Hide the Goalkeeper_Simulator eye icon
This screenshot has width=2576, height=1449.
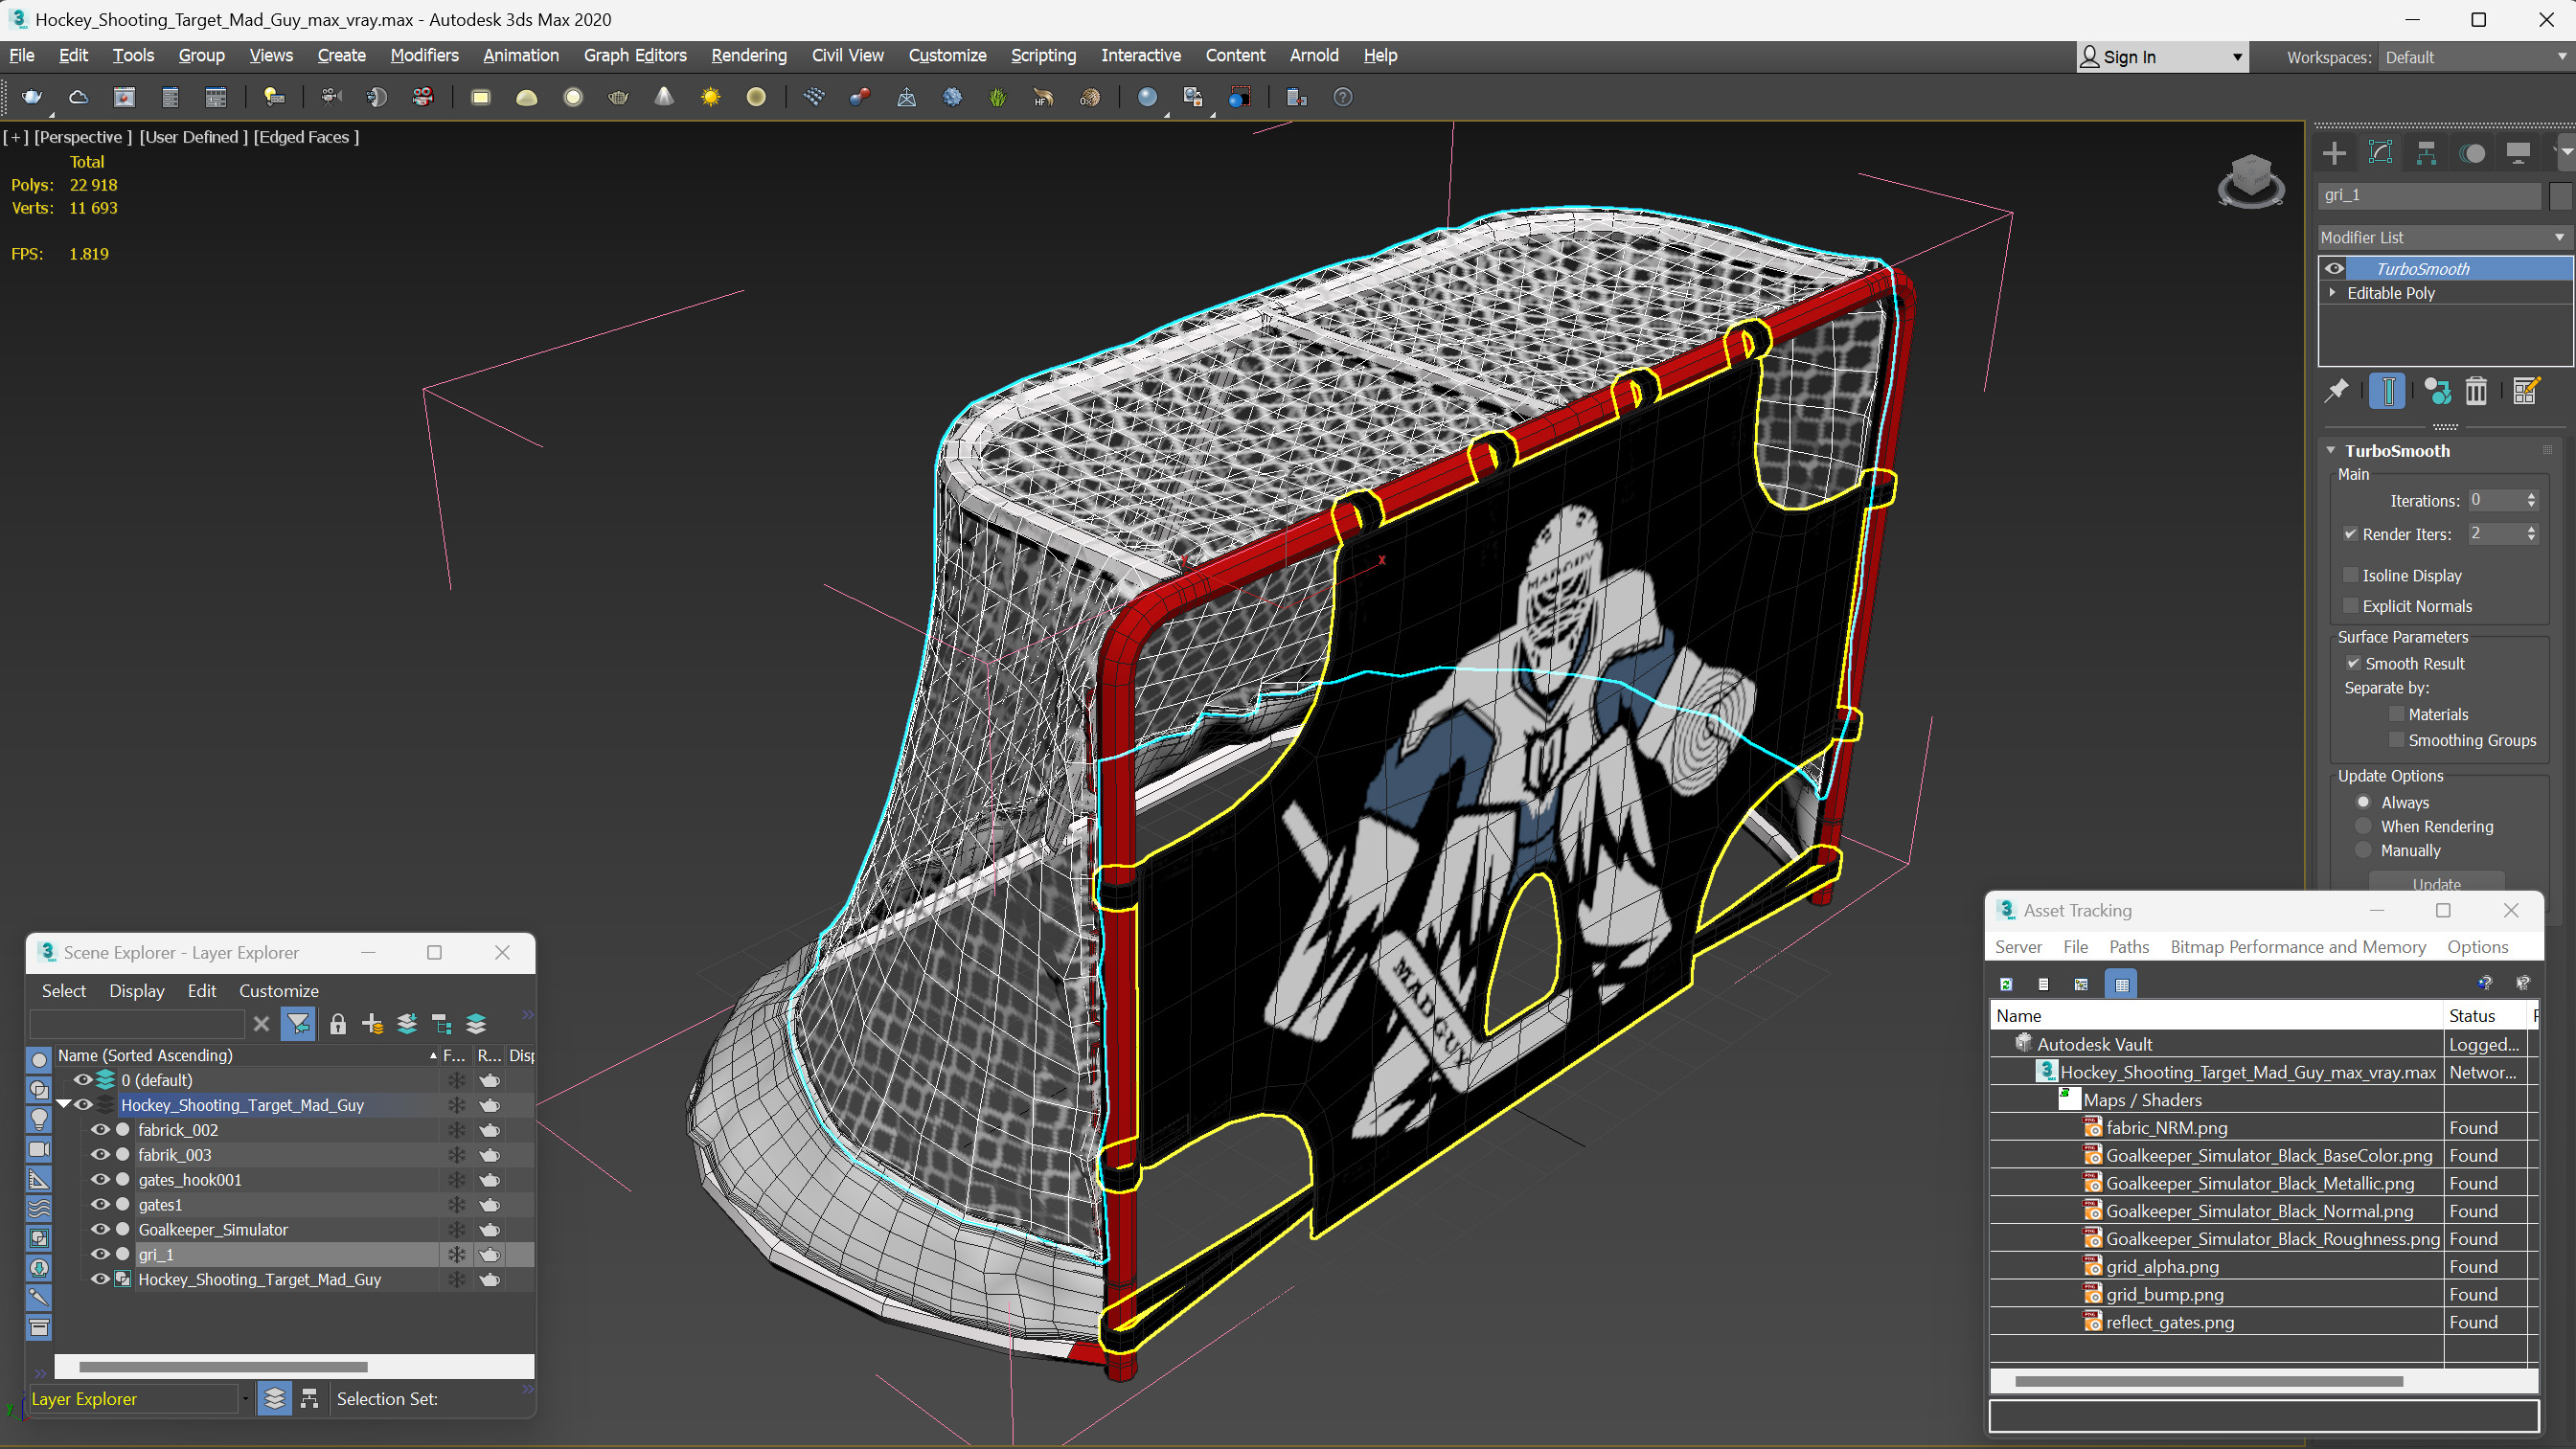[x=100, y=1230]
